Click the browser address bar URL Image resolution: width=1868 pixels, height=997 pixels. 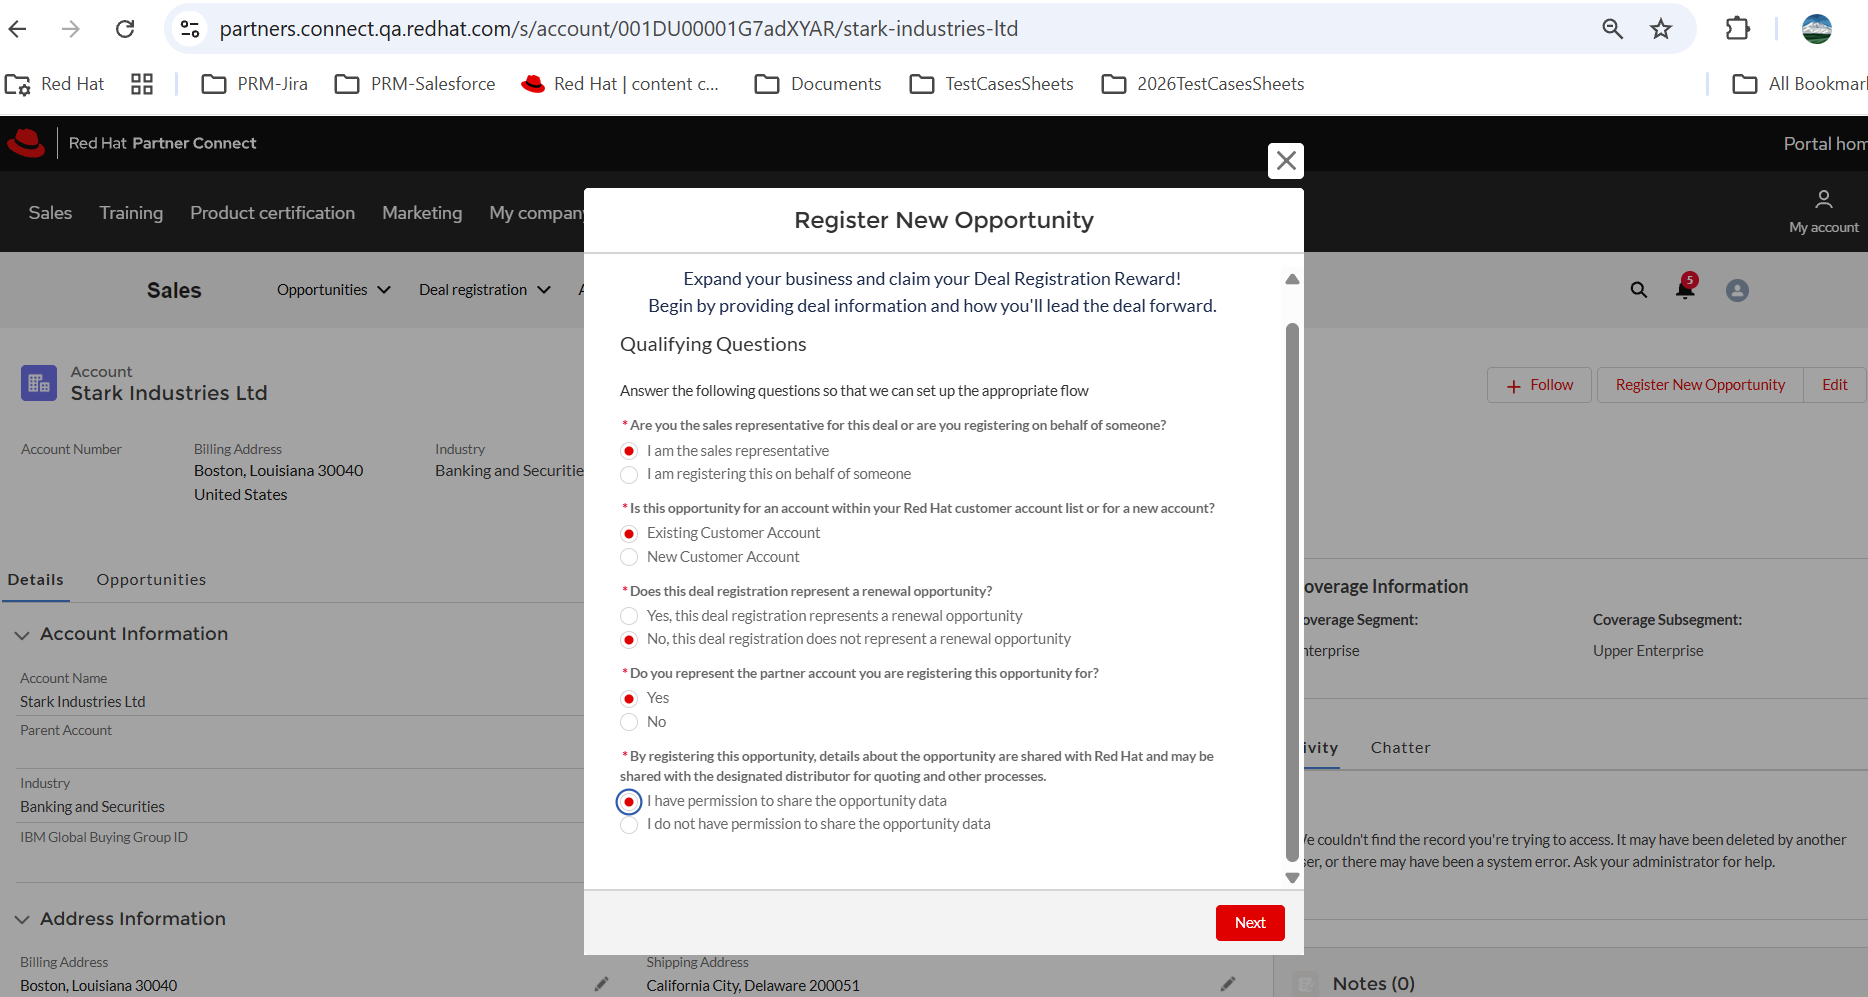(618, 29)
